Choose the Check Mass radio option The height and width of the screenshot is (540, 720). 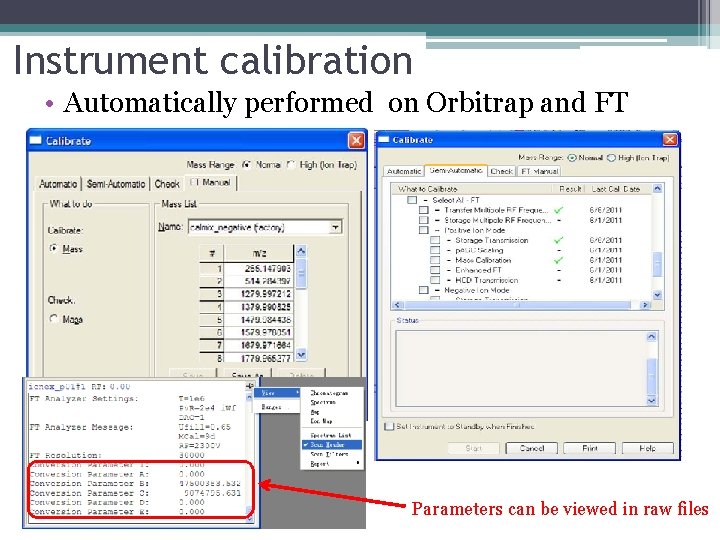[x=54, y=319]
